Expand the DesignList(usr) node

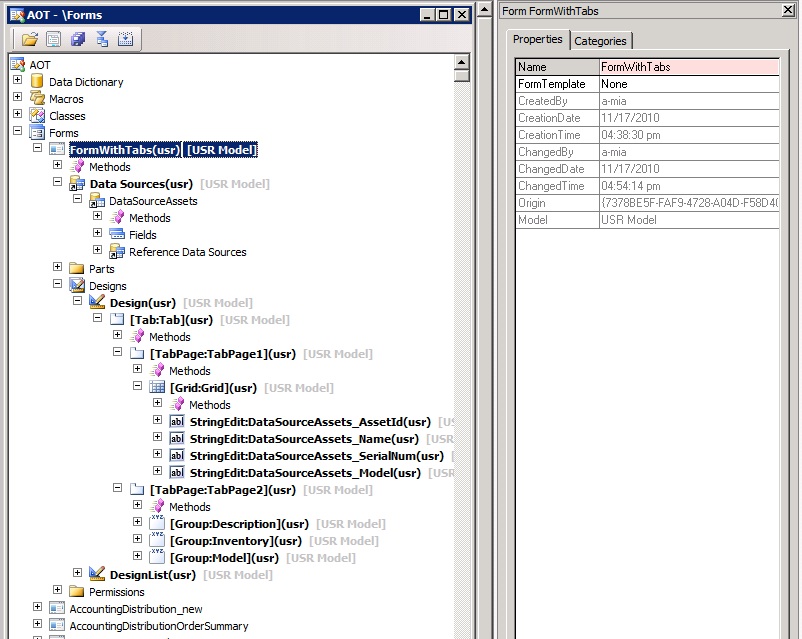coord(77,572)
